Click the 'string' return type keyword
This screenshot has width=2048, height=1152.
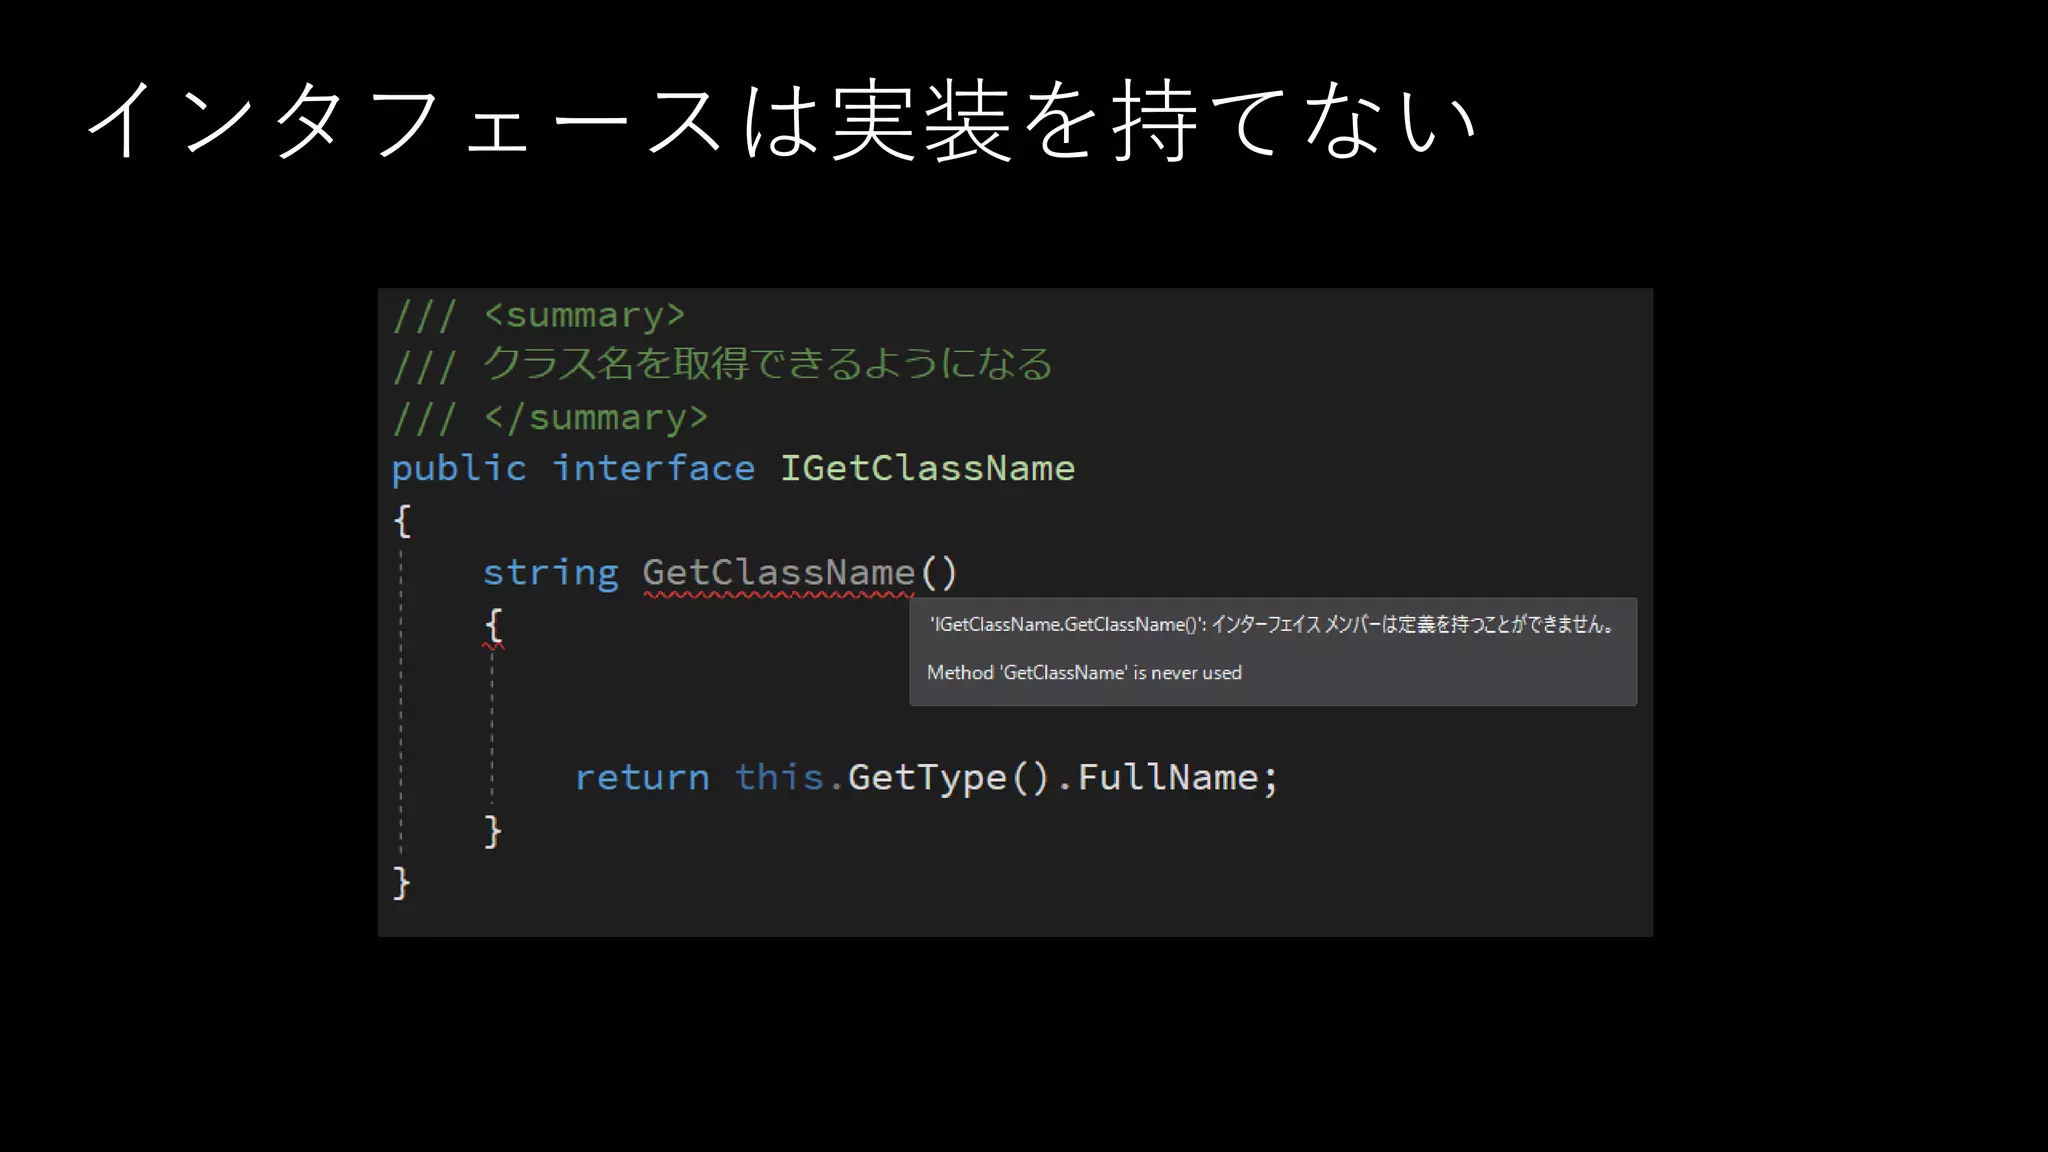pos(551,573)
